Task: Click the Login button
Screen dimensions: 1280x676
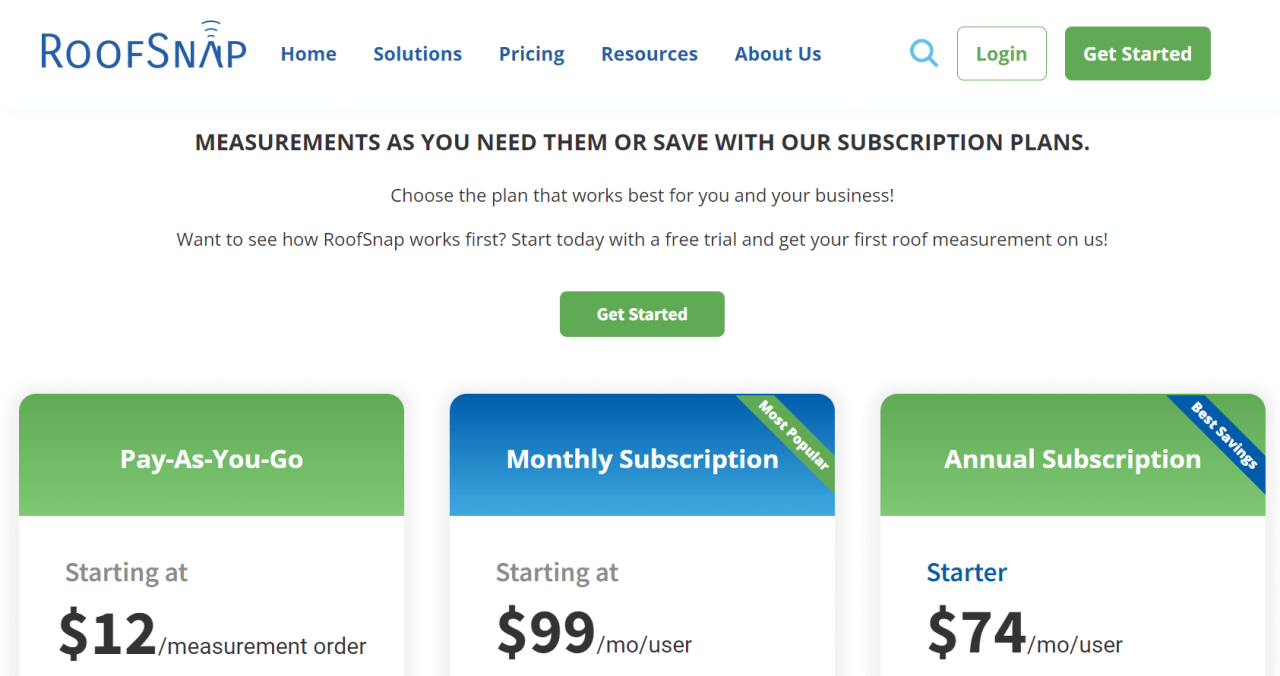Action: tap(1001, 53)
